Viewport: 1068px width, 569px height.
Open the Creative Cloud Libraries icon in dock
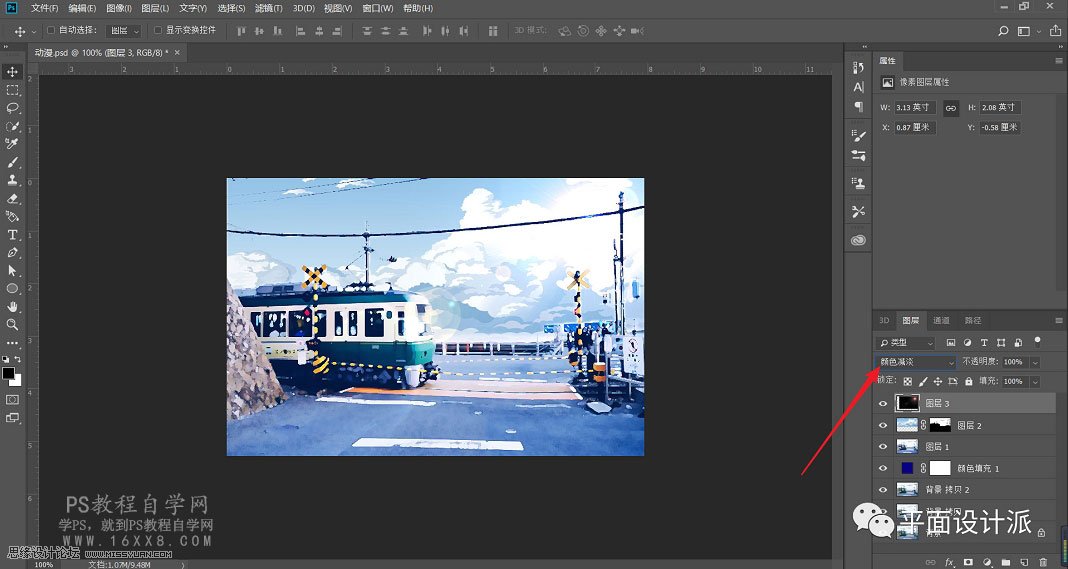tap(858, 241)
